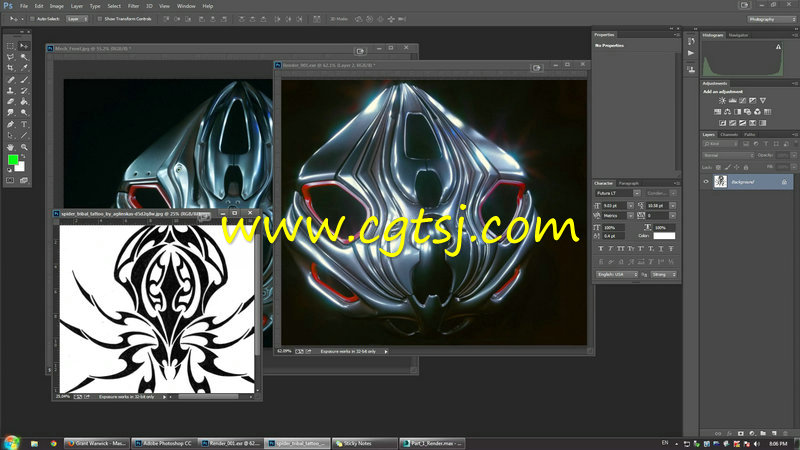Open the Image menu
Screen dimensions: 800x450
(57, 6)
